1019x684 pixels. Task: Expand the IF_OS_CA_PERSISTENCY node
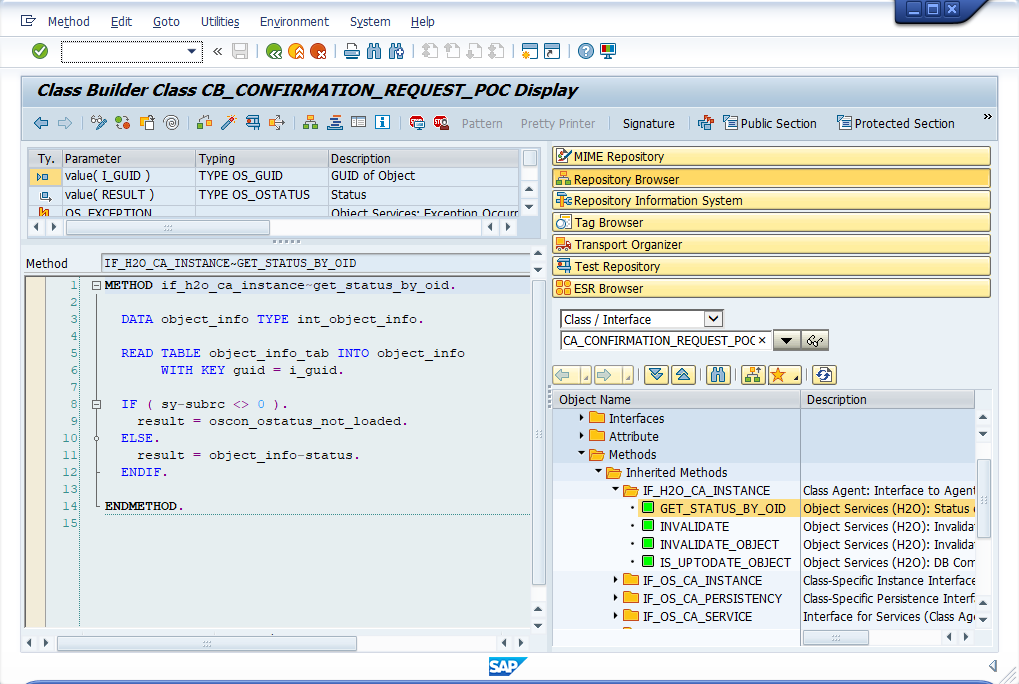[615, 598]
